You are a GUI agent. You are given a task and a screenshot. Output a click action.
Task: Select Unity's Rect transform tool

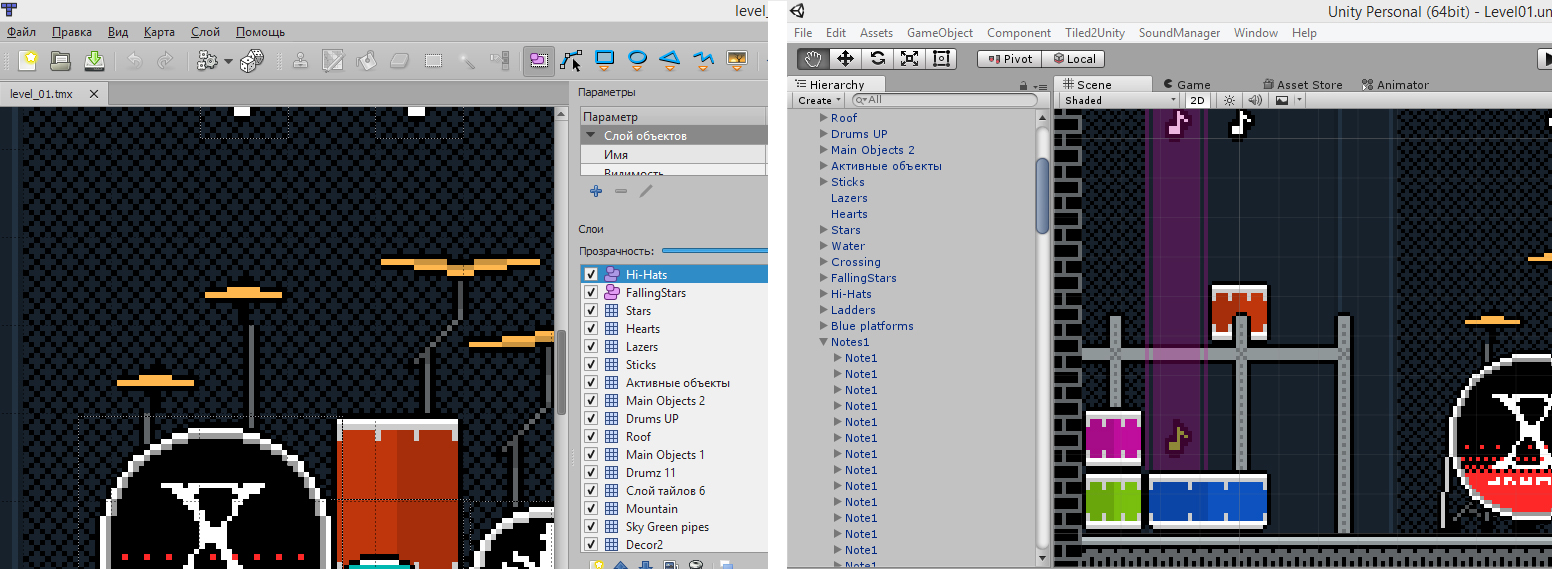point(941,58)
